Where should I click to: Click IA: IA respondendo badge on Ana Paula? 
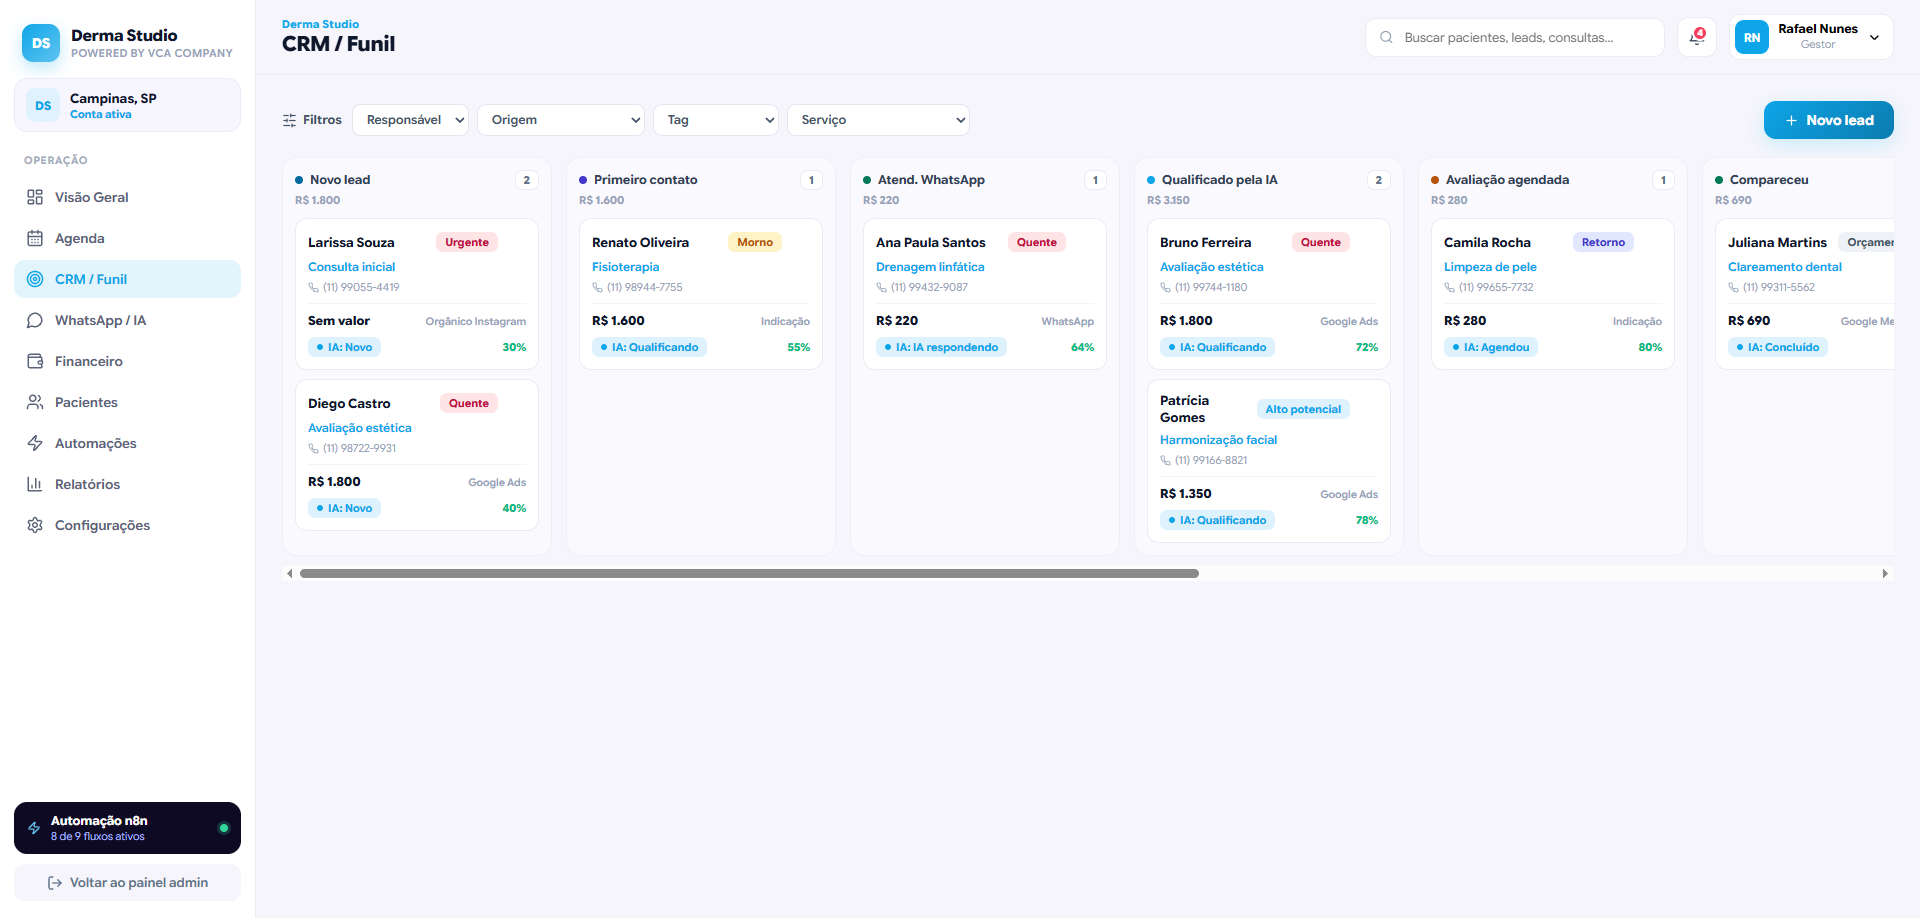coord(941,347)
